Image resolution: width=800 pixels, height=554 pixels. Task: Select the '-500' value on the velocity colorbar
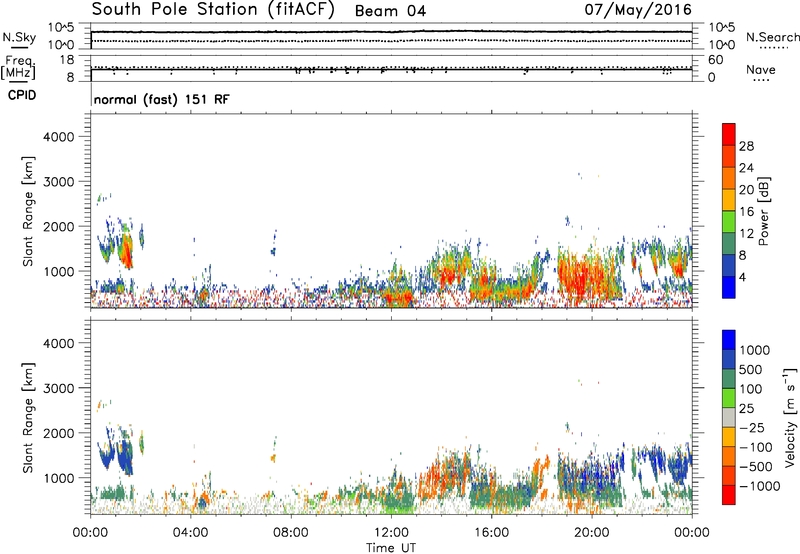pos(756,467)
